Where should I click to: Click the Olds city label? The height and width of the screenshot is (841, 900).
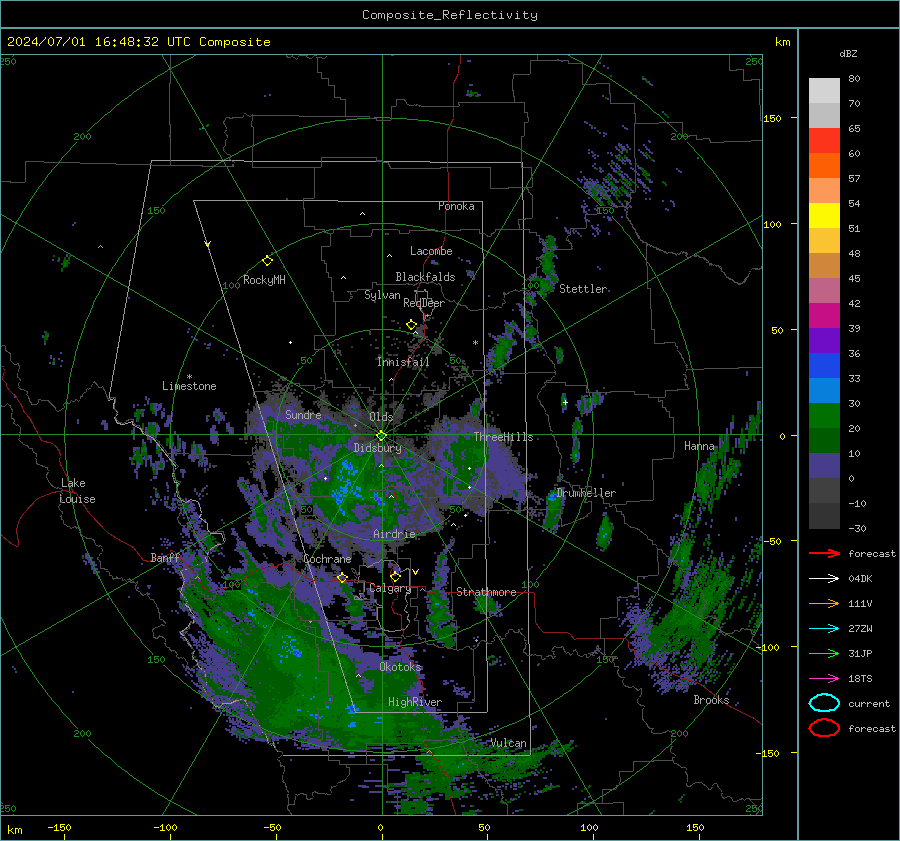[x=381, y=417]
